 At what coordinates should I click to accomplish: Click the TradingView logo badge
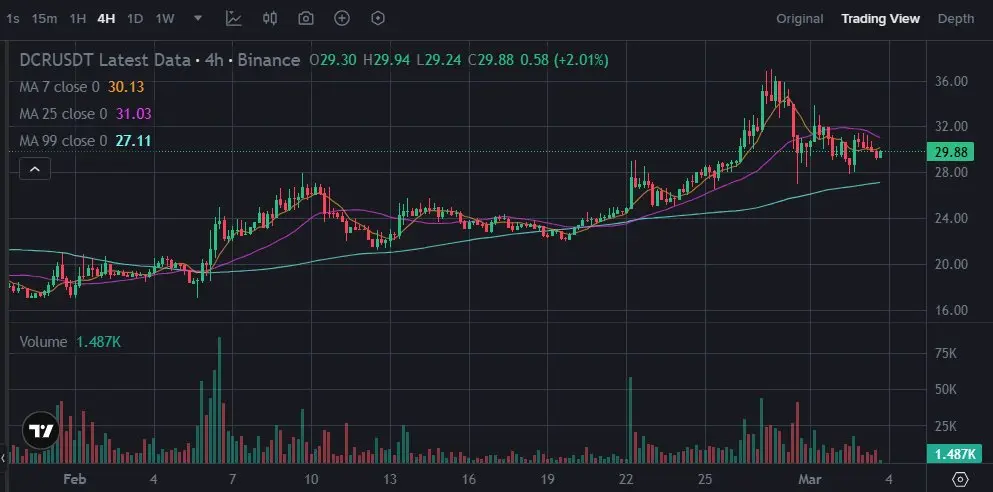(x=41, y=431)
